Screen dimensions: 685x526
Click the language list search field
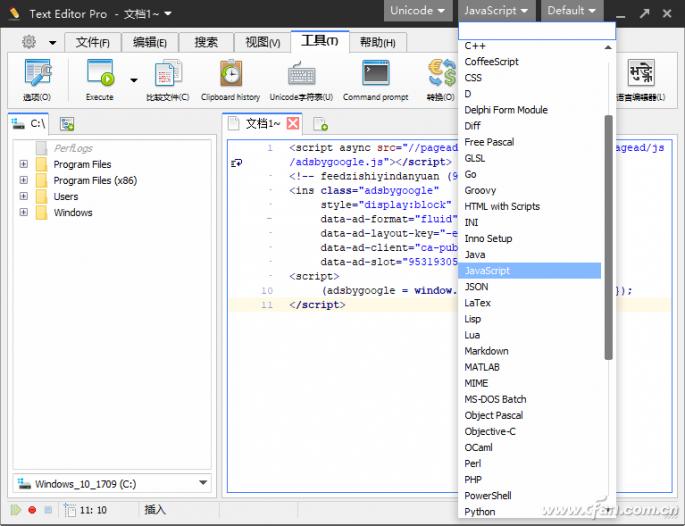point(536,31)
